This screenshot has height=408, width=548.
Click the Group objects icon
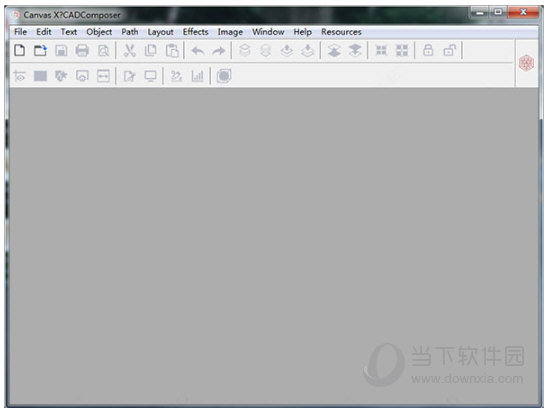381,51
